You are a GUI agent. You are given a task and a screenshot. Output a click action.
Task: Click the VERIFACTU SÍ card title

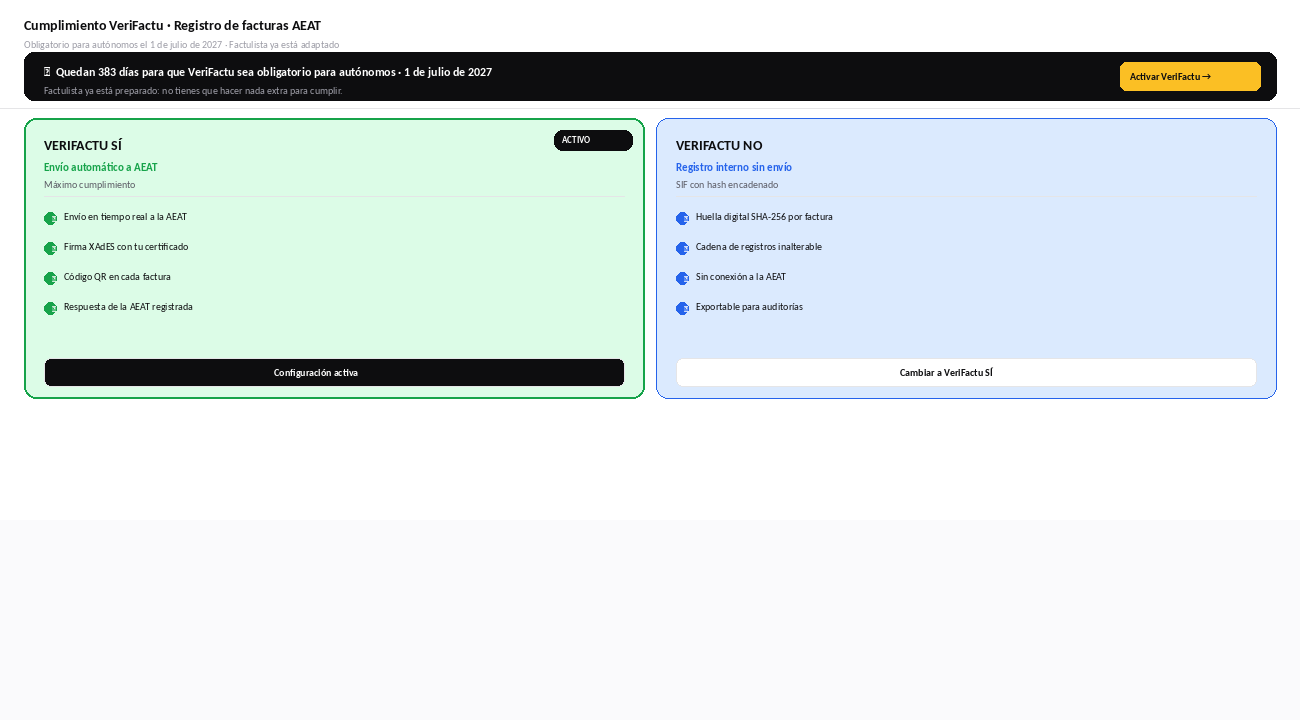pos(83,146)
